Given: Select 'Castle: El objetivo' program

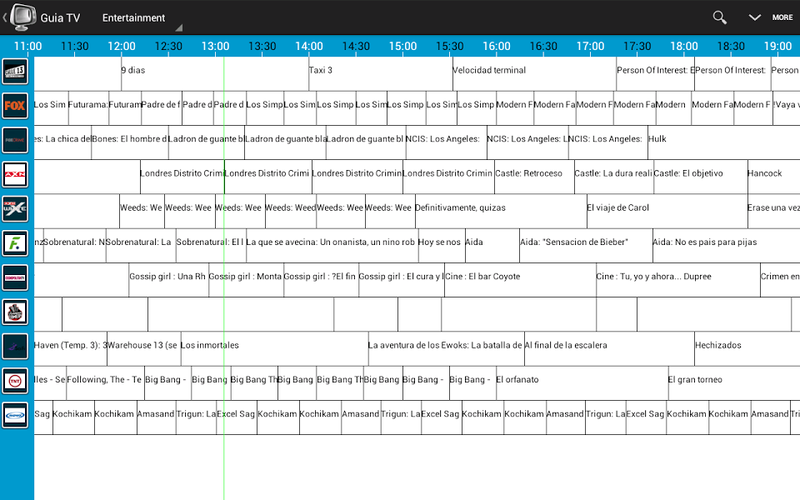Looking at the screenshot, I should [701, 177].
